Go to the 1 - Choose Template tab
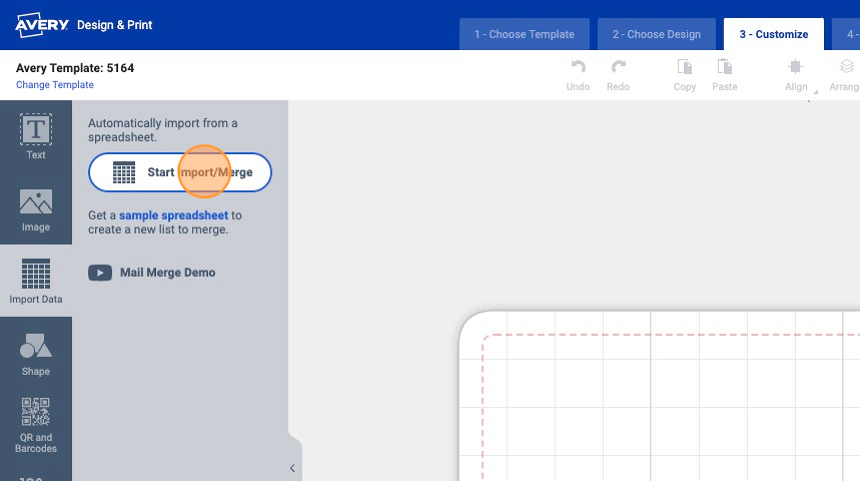The height and width of the screenshot is (481, 860). tap(524, 34)
